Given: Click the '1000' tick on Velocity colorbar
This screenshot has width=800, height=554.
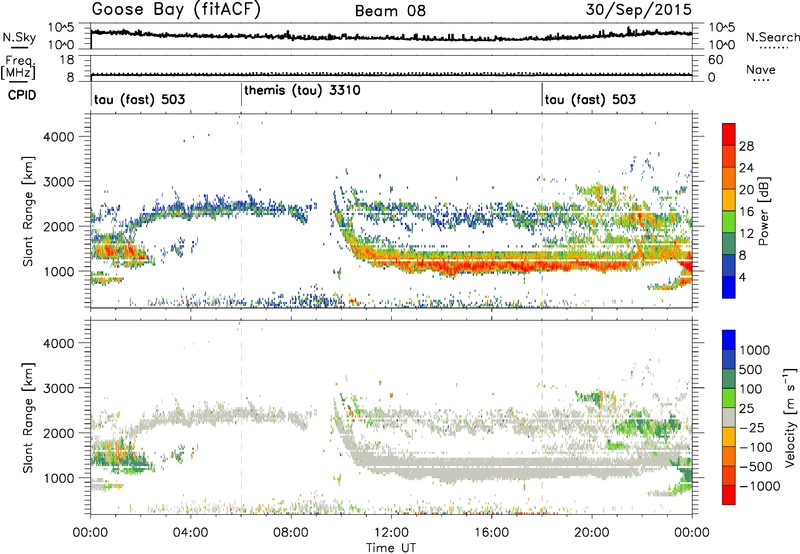Looking at the screenshot, I should point(754,350).
